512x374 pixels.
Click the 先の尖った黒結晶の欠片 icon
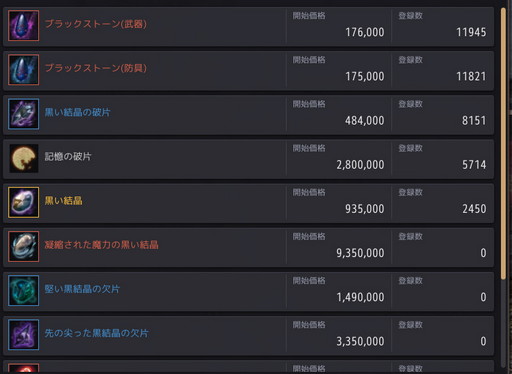coord(23,335)
